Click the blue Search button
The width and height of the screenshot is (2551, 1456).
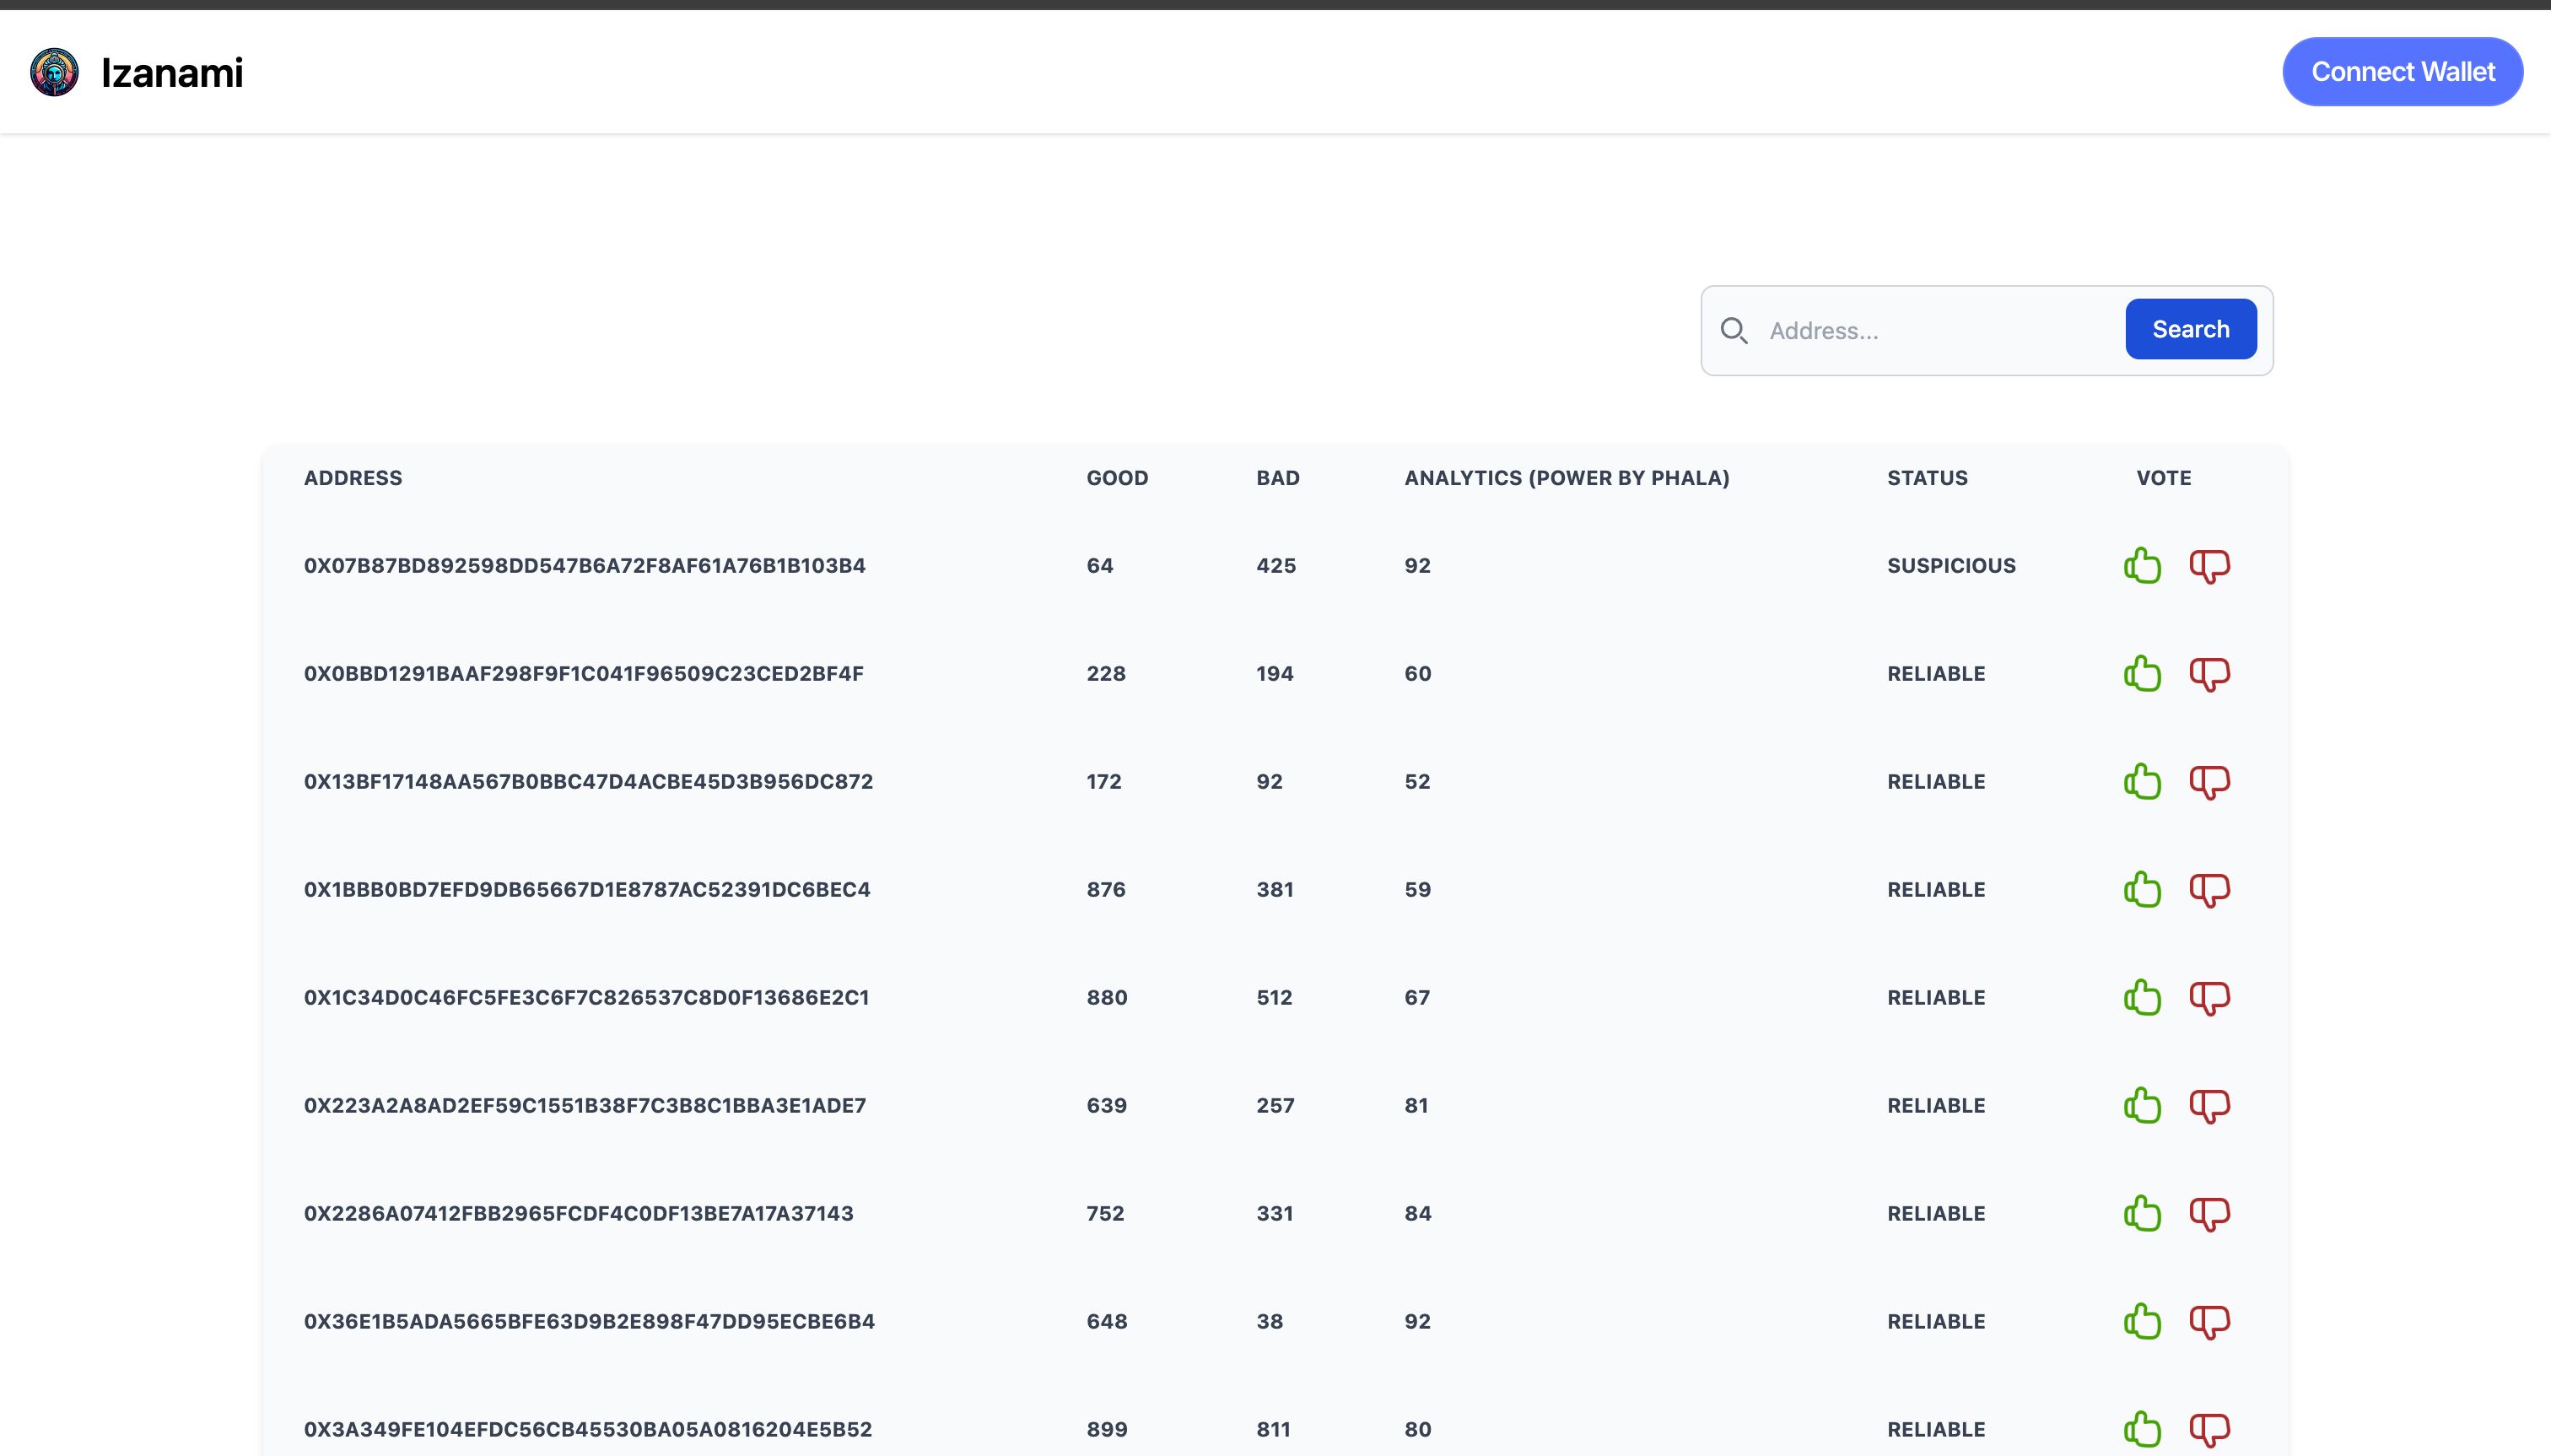pos(2190,329)
